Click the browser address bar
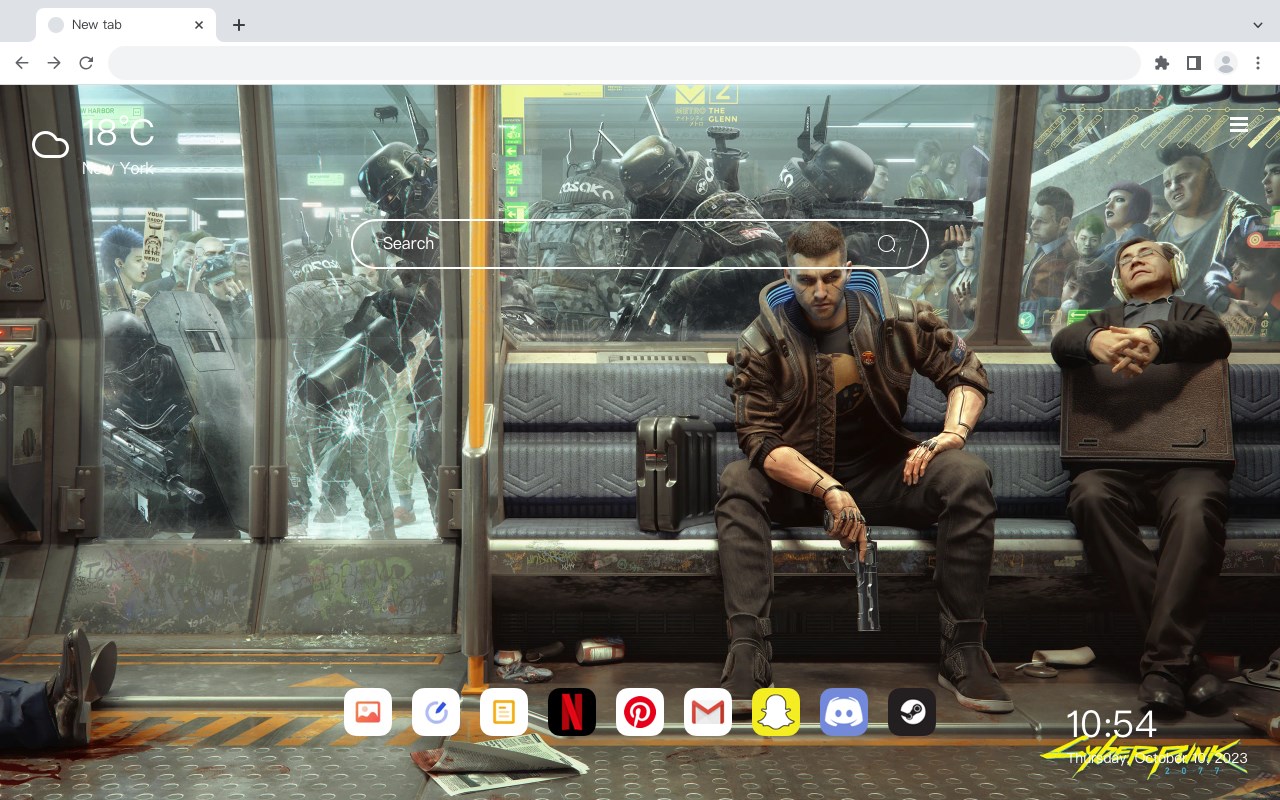Image resolution: width=1280 pixels, height=800 pixels. tap(624, 63)
